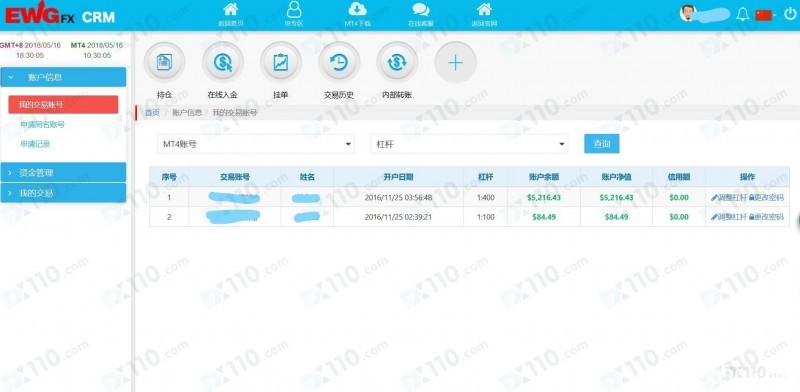Click the power logout icon
This screenshot has height=392, width=800.
(790, 14)
